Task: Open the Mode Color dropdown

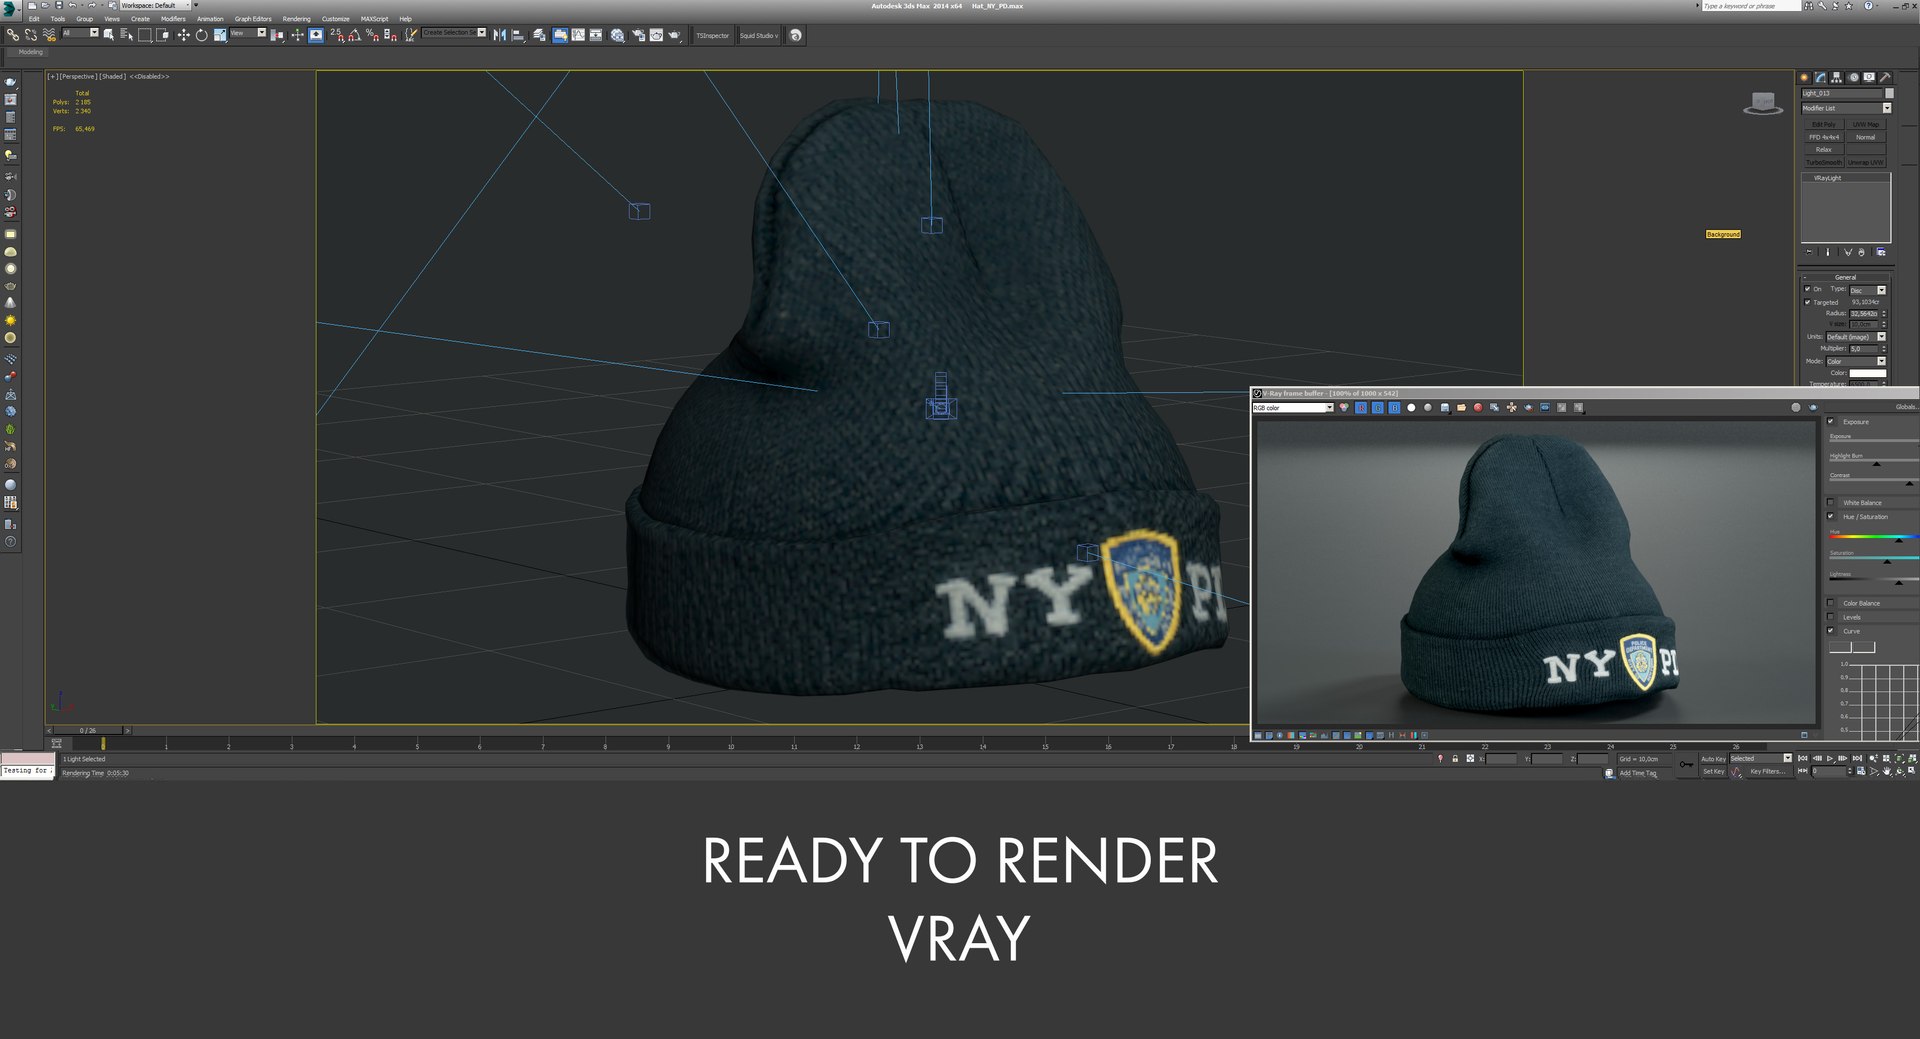Action: click(x=1855, y=361)
